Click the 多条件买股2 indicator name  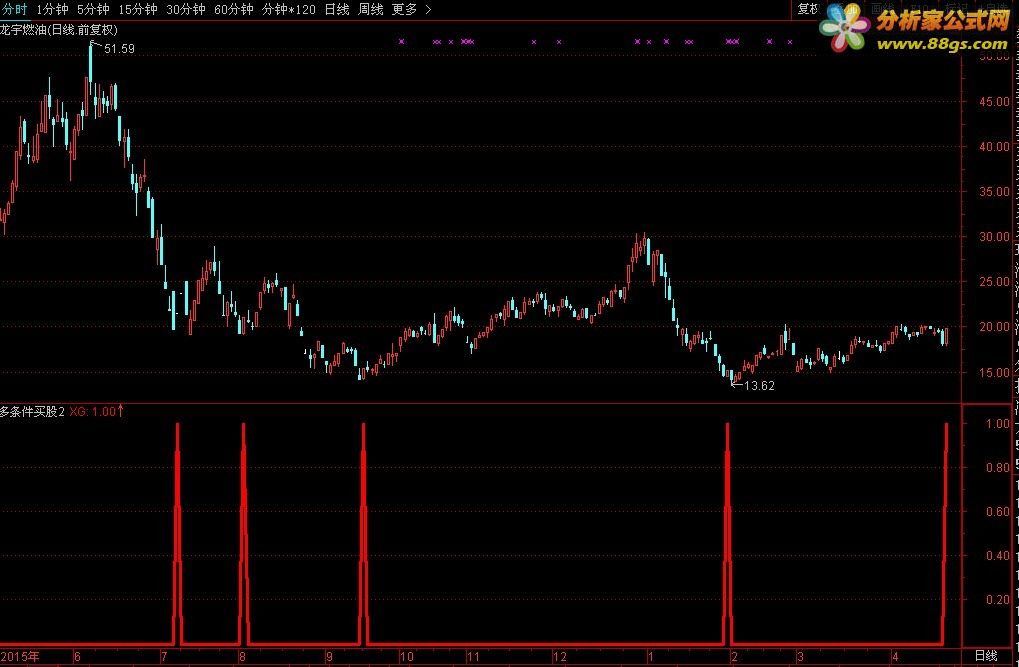tap(32, 412)
